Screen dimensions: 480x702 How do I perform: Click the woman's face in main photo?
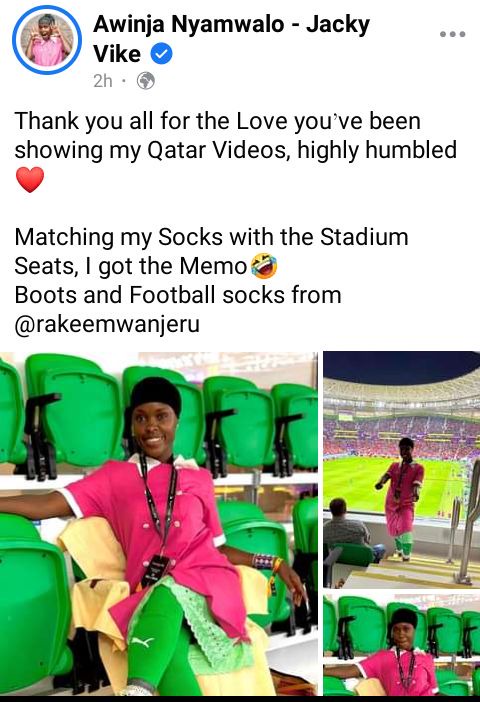pyautogui.click(x=154, y=429)
